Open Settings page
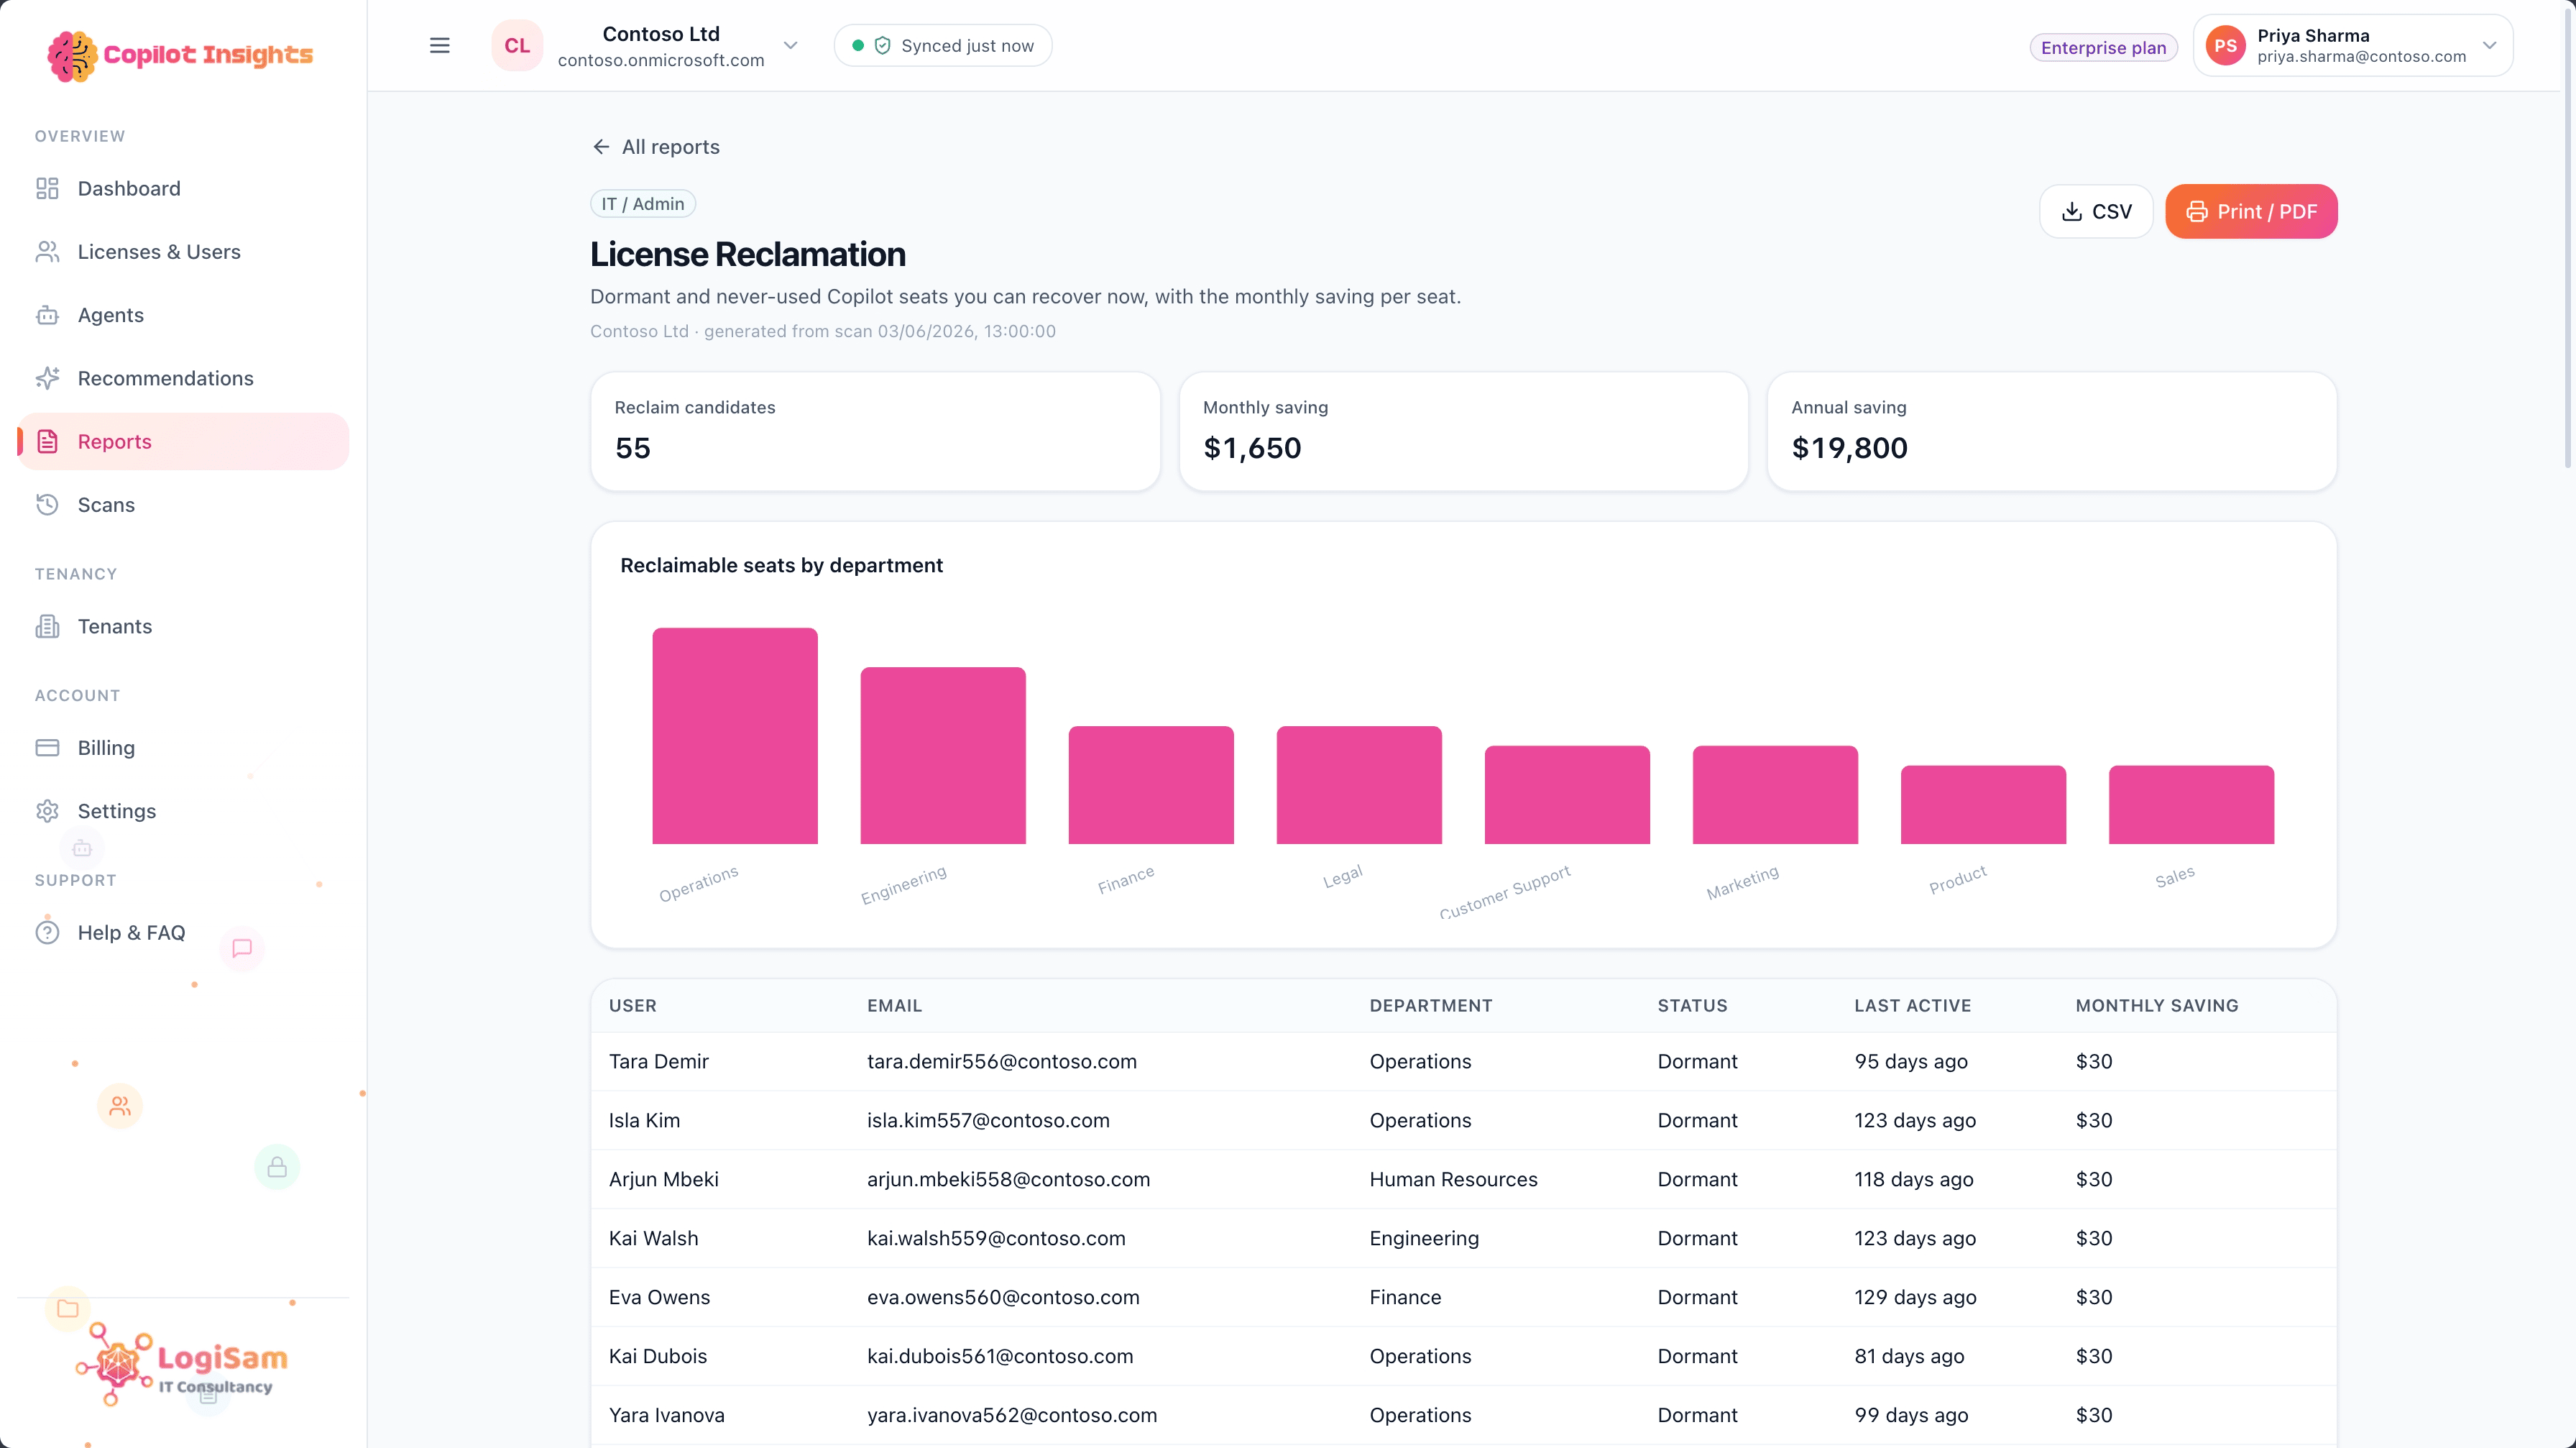 tap(183, 811)
